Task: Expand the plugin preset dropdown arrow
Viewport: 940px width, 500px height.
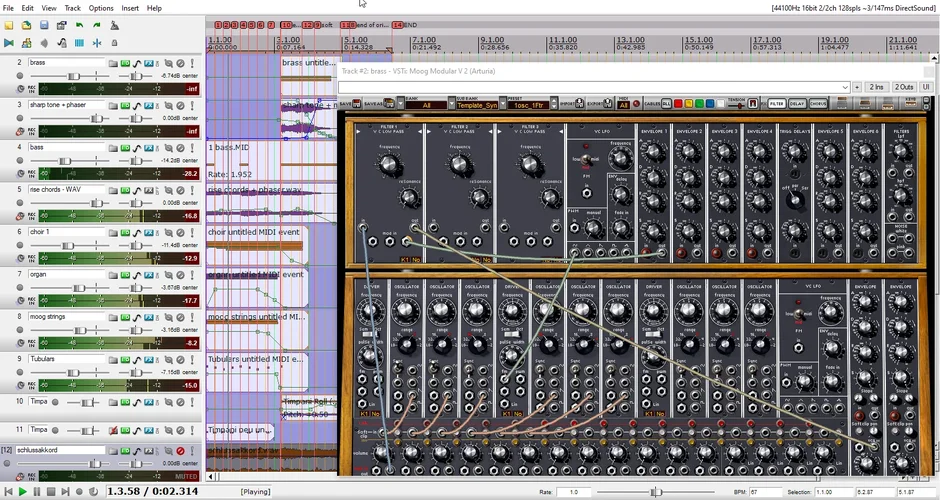Action: [x=845, y=87]
